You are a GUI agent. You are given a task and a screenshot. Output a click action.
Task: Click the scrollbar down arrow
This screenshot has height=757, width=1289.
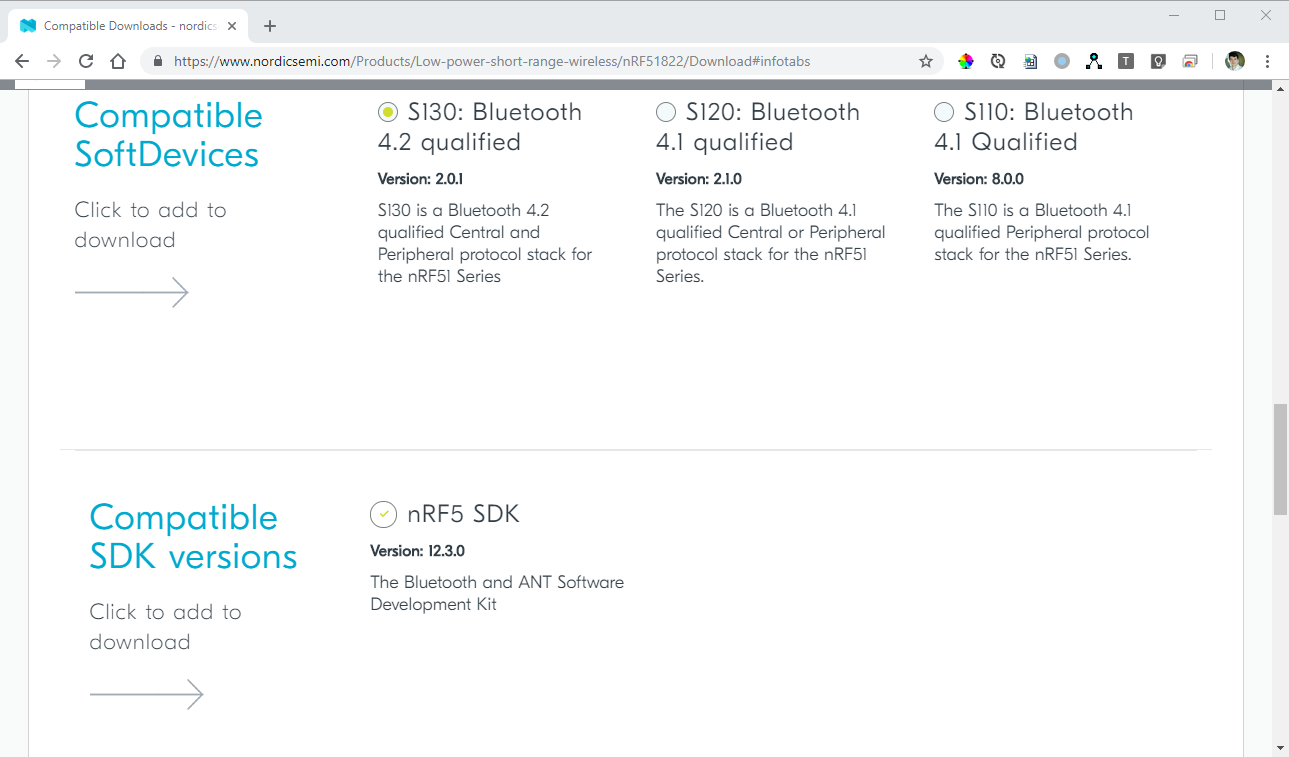click(x=1280, y=748)
